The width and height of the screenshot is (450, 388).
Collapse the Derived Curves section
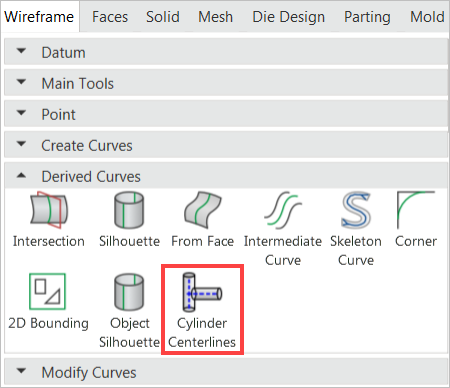pyautogui.click(x=226, y=176)
